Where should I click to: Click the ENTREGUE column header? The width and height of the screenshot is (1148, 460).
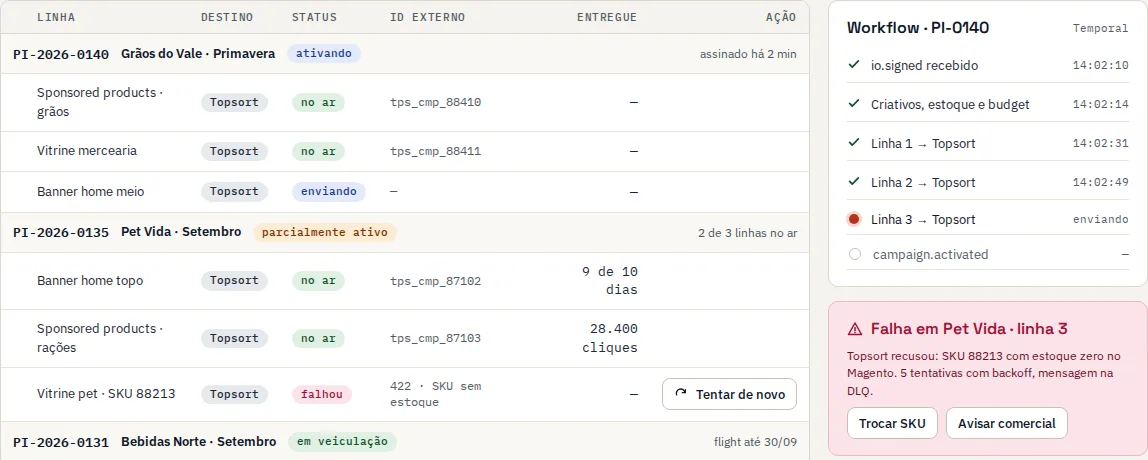click(607, 17)
